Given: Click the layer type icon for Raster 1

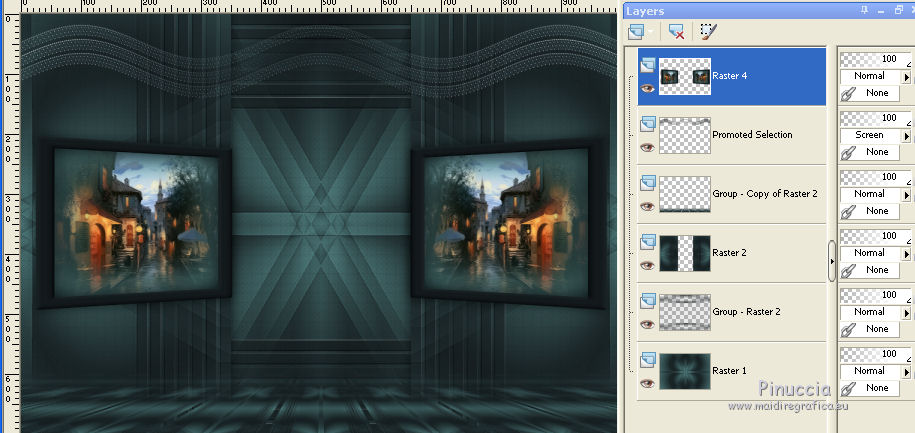Looking at the screenshot, I should 648,359.
